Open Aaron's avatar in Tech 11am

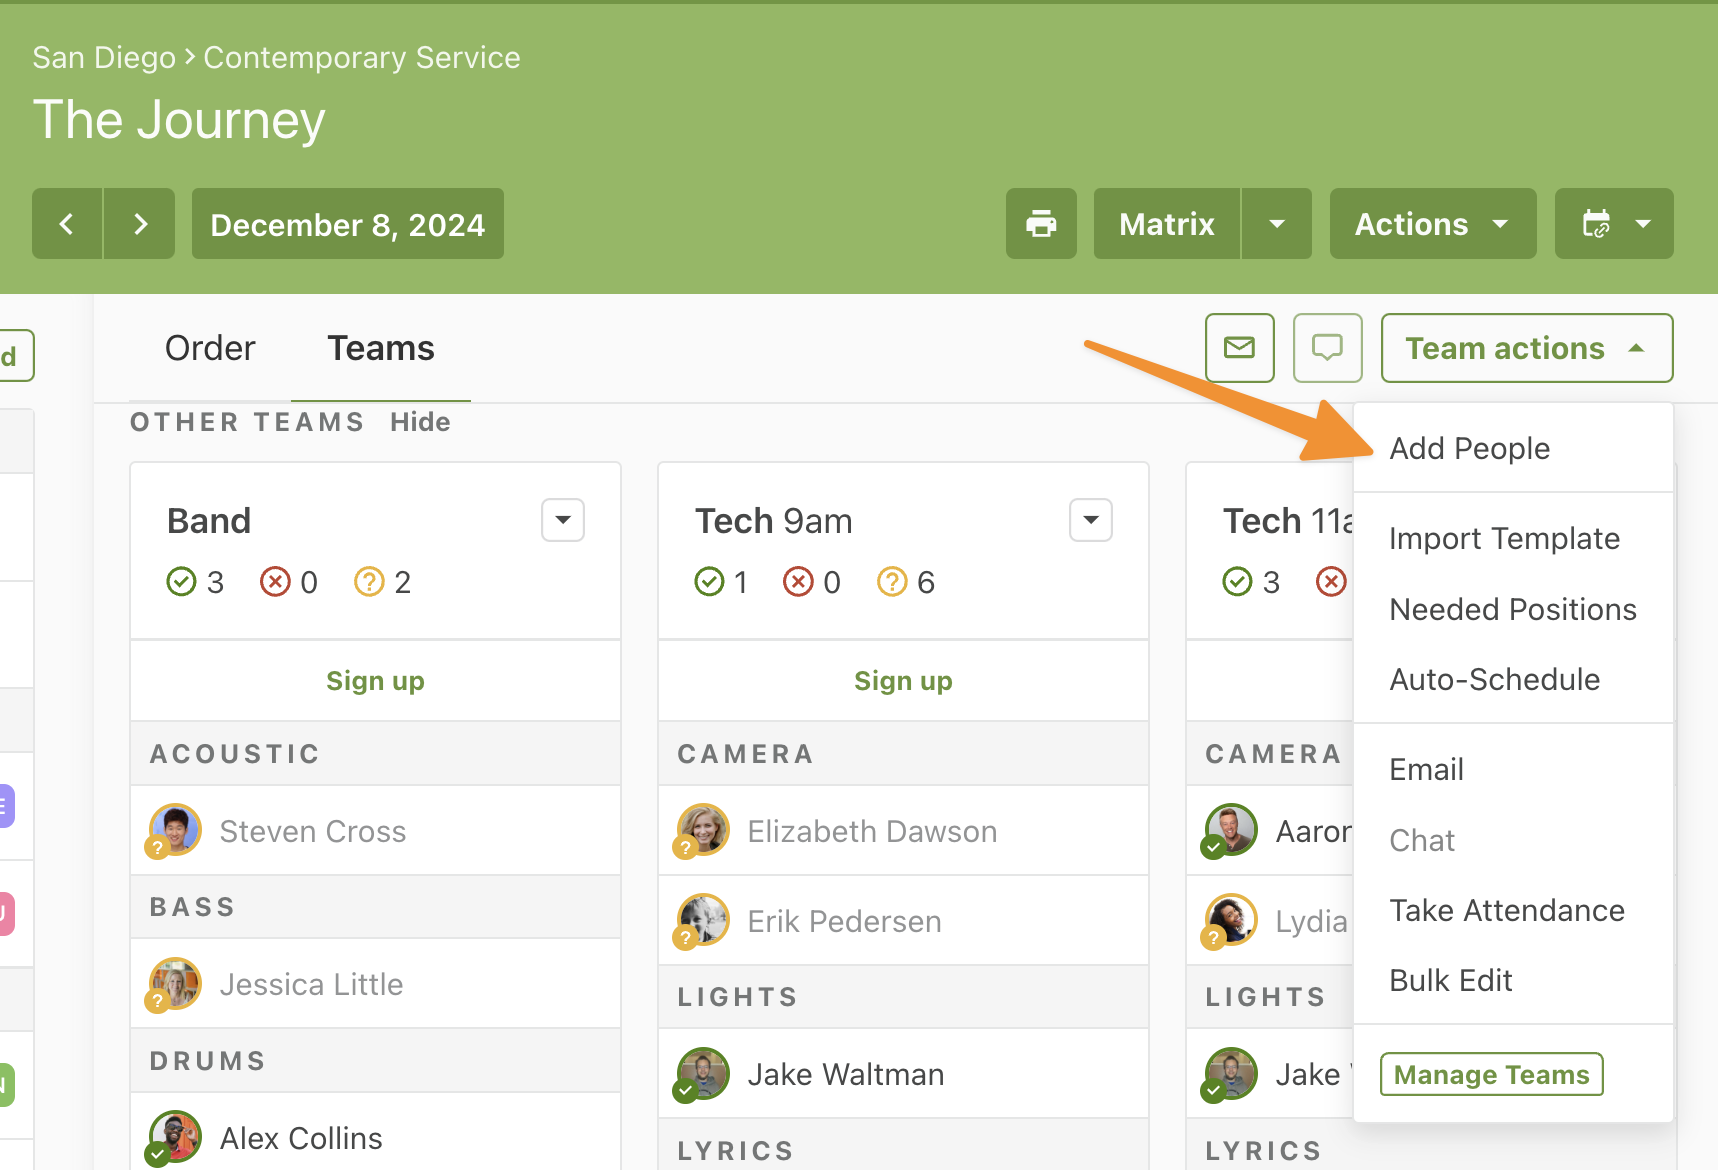pos(1231,830)
